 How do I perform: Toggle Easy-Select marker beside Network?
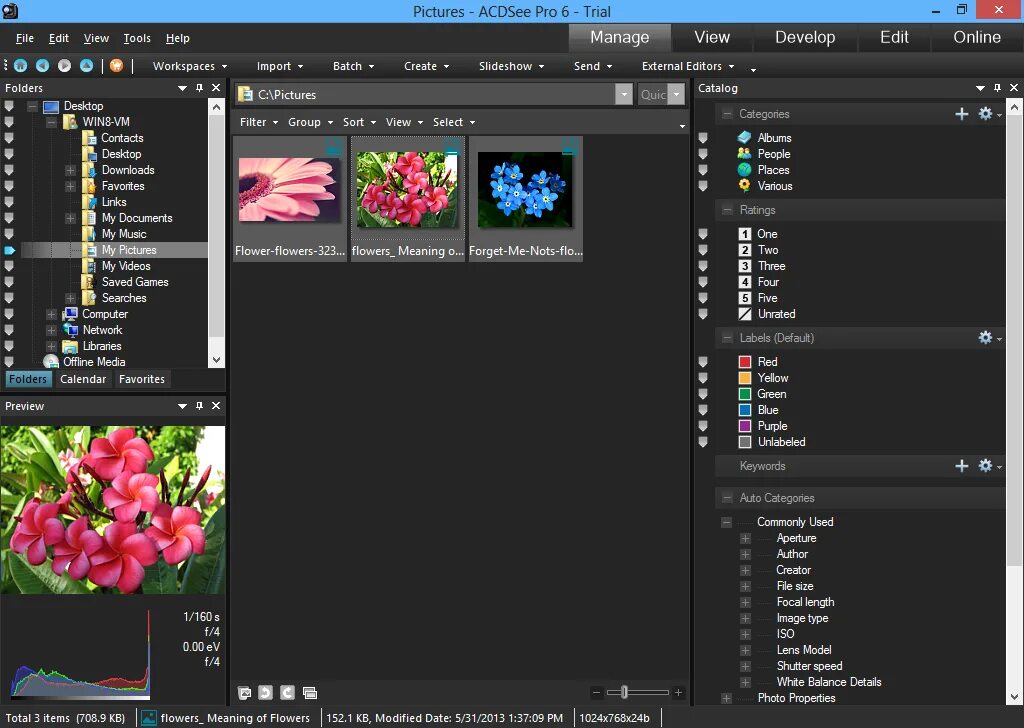click(8, 330)
